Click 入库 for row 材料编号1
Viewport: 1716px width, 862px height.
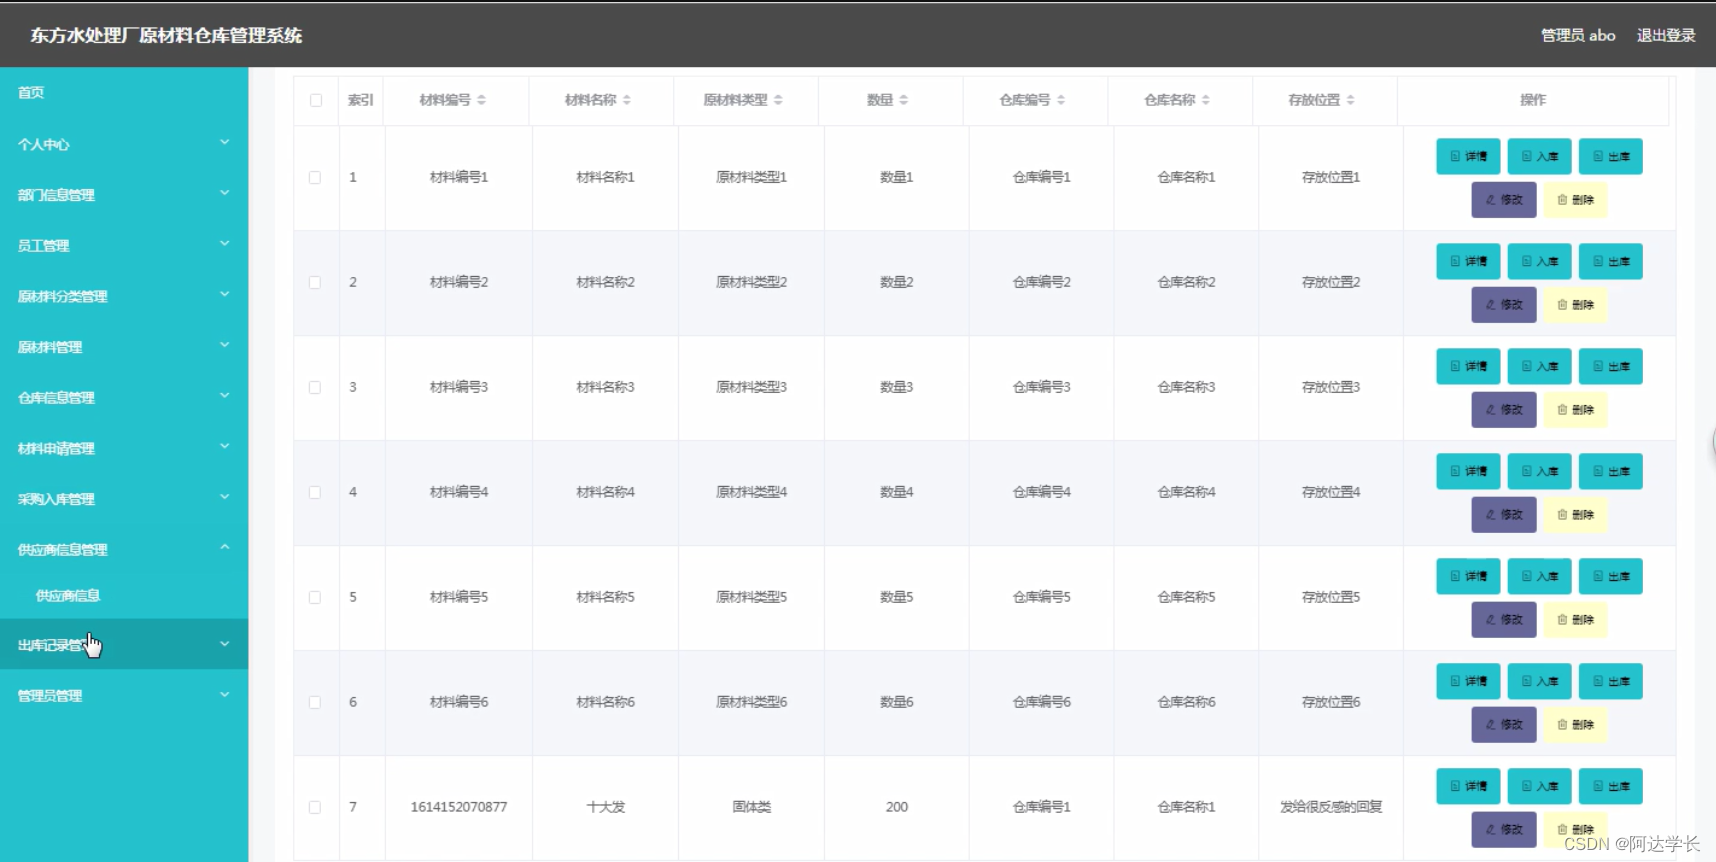click(x=1539, y=156)
